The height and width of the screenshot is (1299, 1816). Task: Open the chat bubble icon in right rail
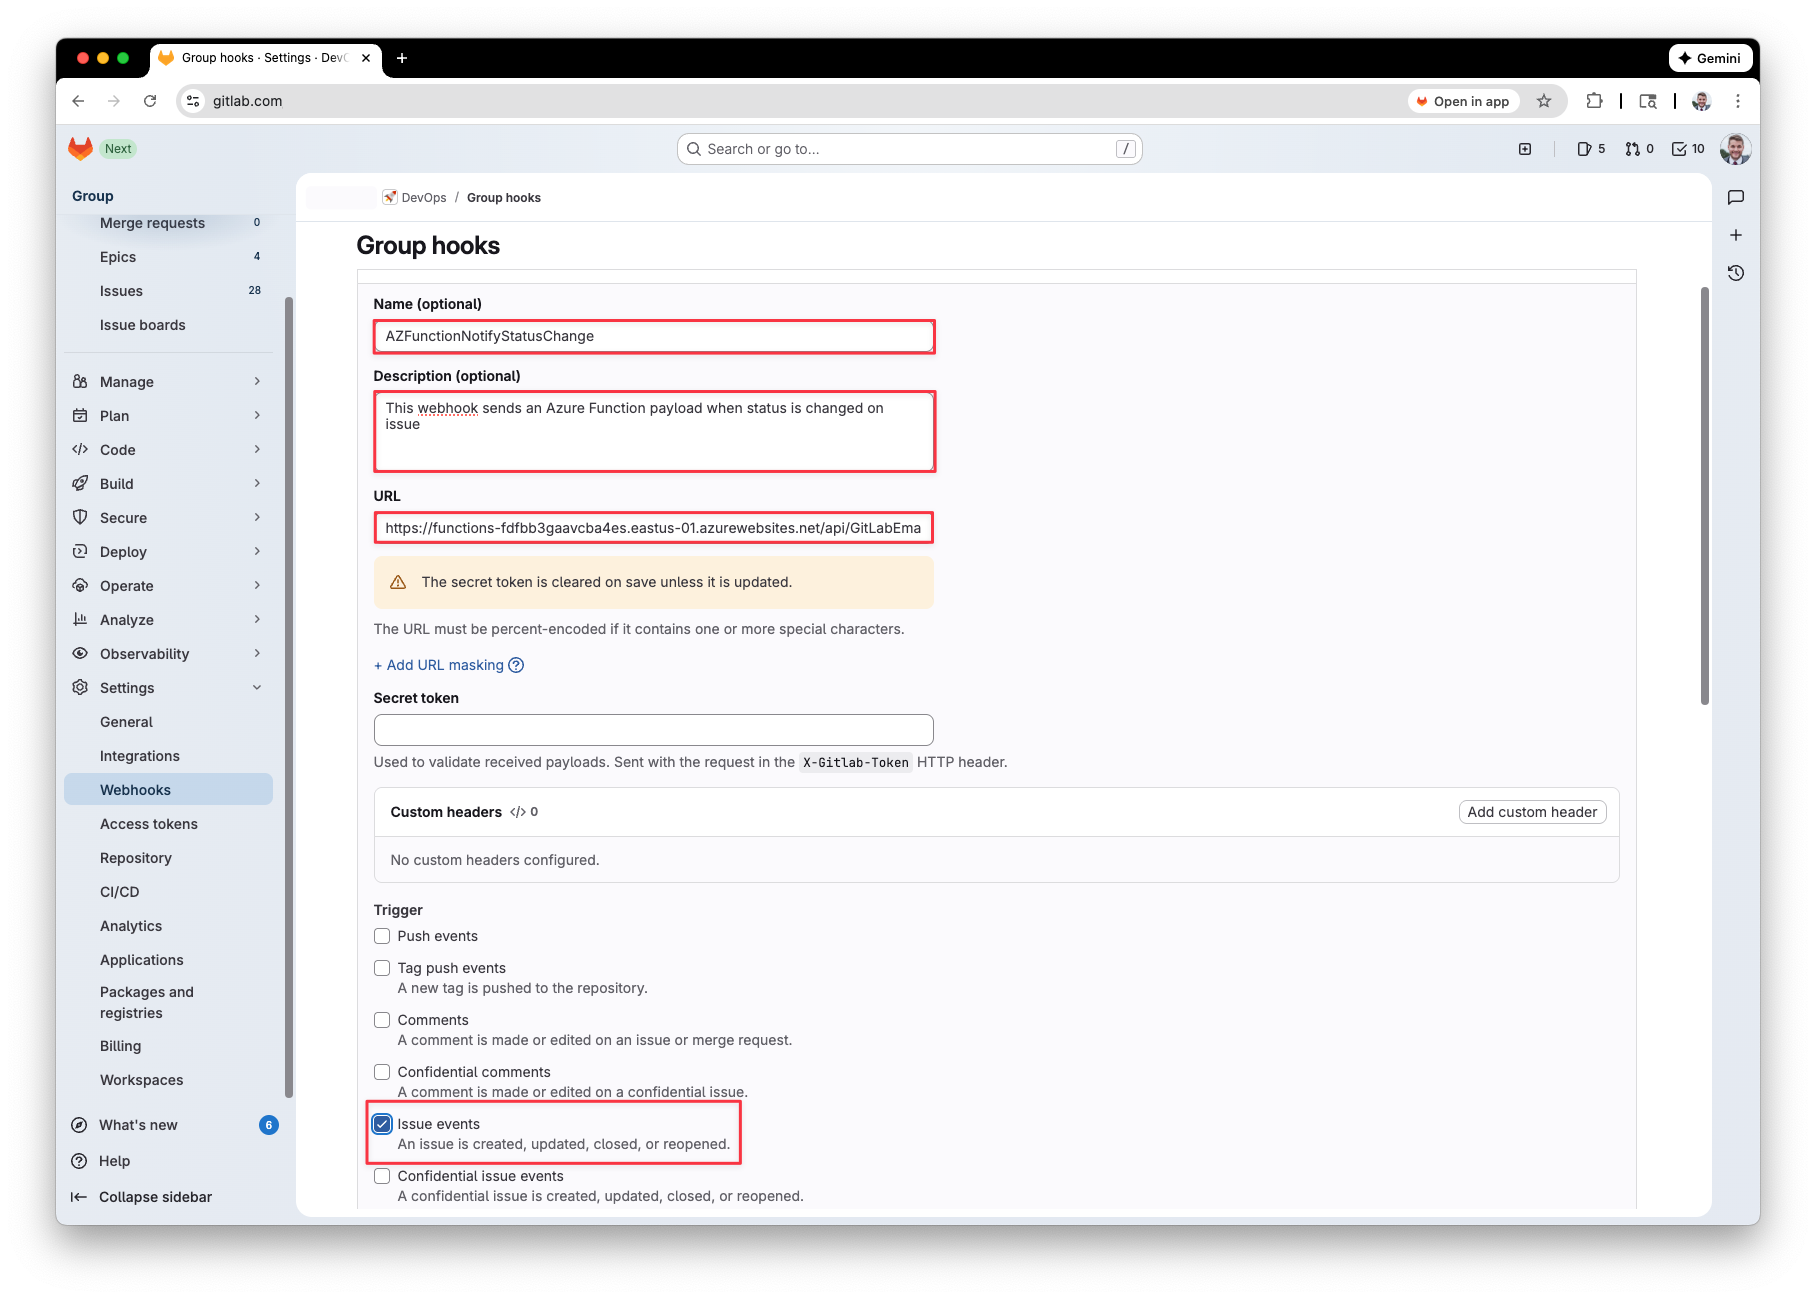click(x=1736, y=198)
